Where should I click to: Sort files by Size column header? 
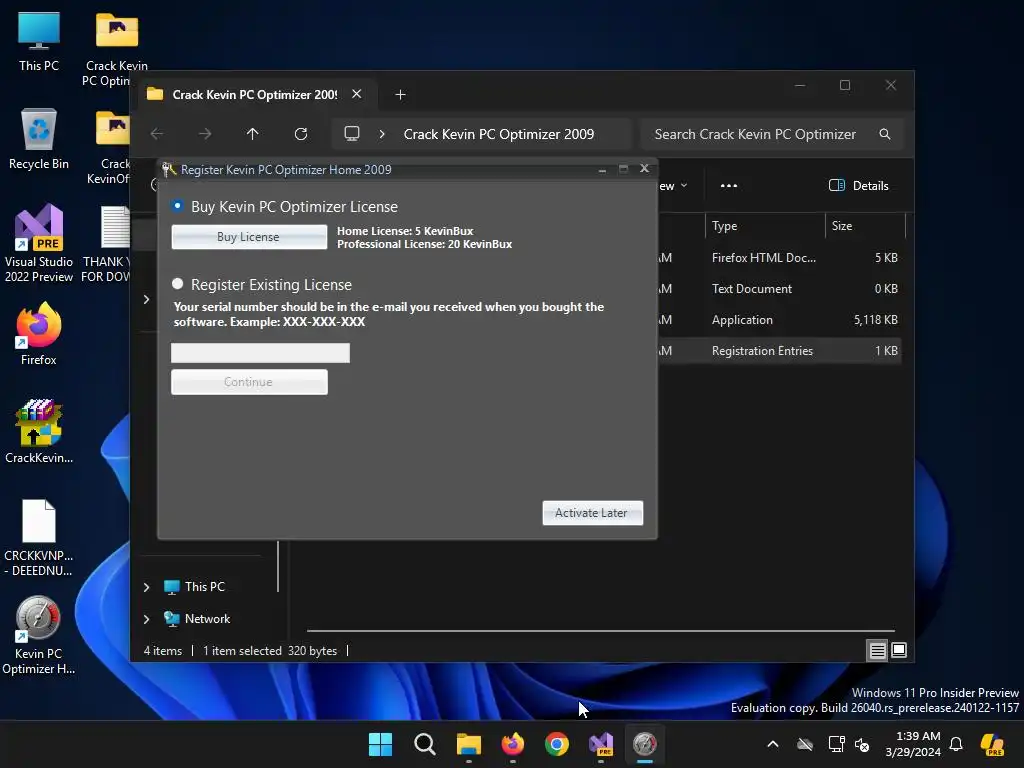[865, 226]
